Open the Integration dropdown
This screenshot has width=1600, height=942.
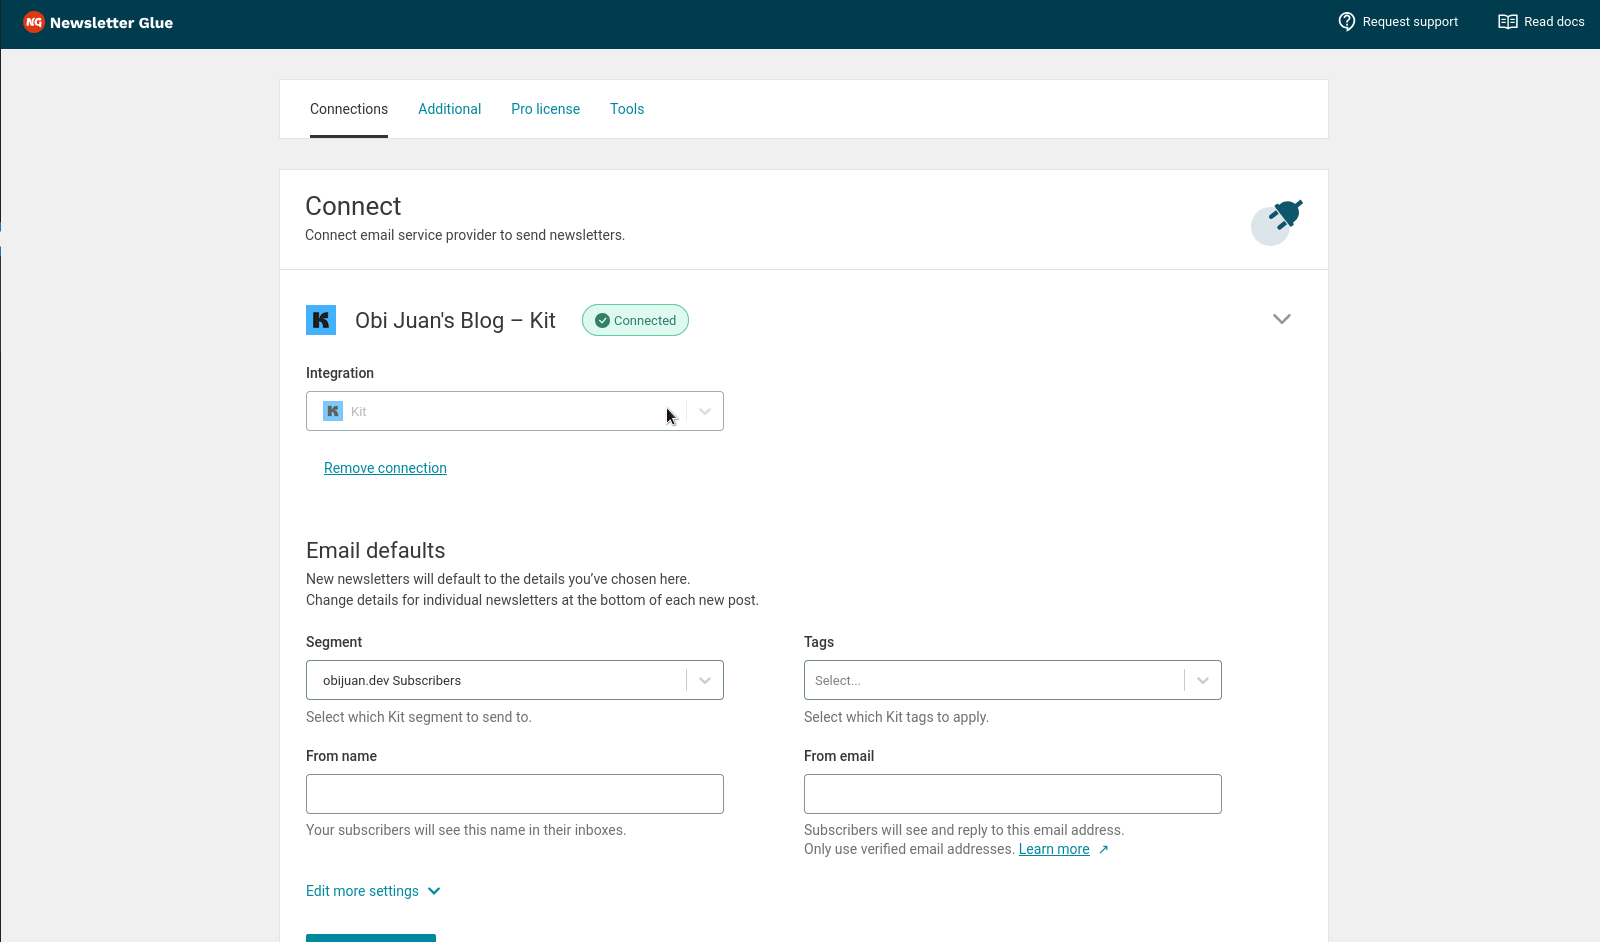coord(705,411)
